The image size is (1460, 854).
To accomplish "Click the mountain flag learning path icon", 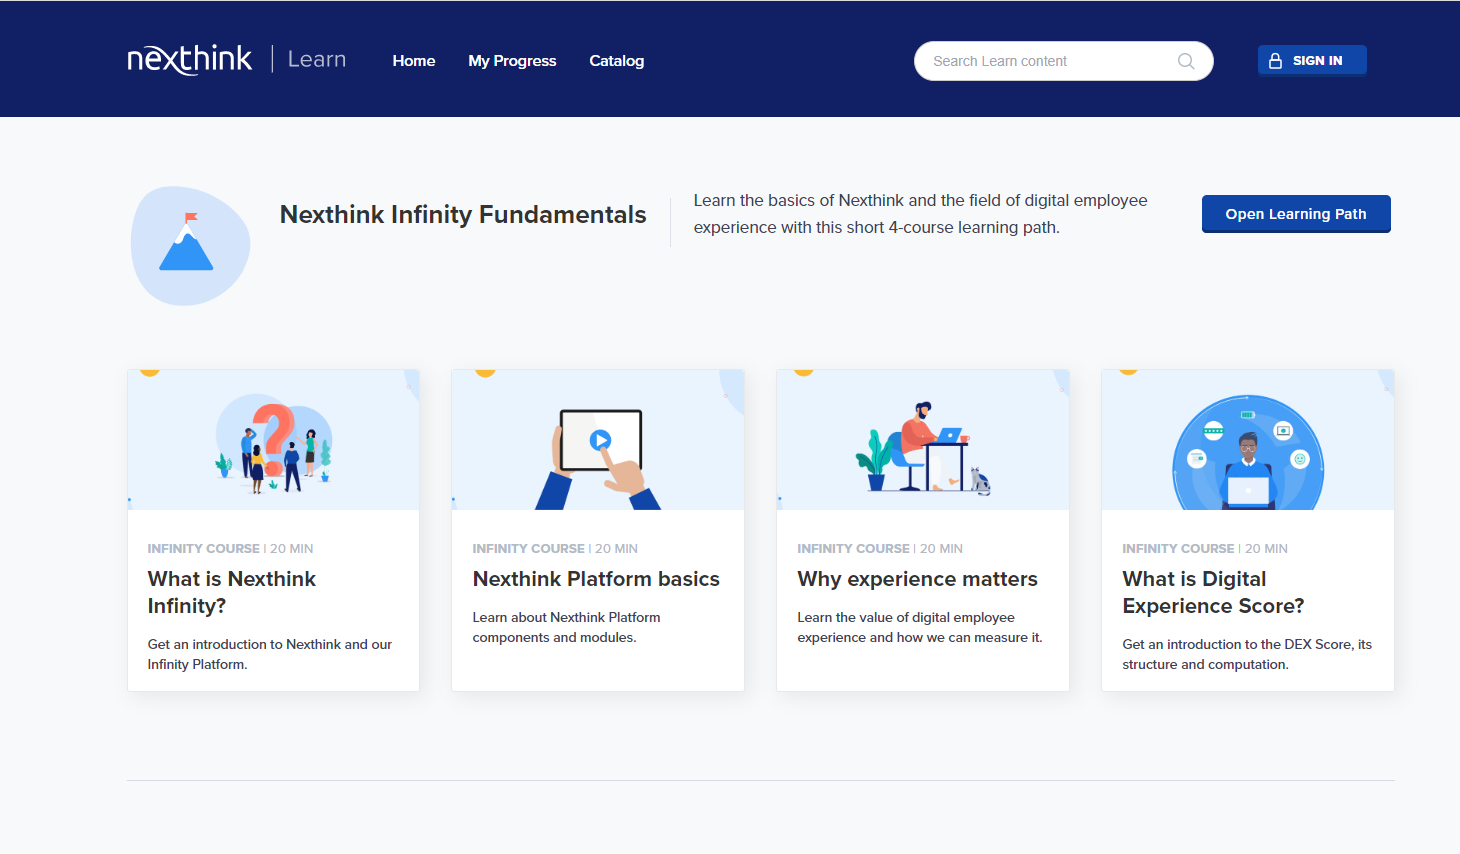I will pos(188,245).
